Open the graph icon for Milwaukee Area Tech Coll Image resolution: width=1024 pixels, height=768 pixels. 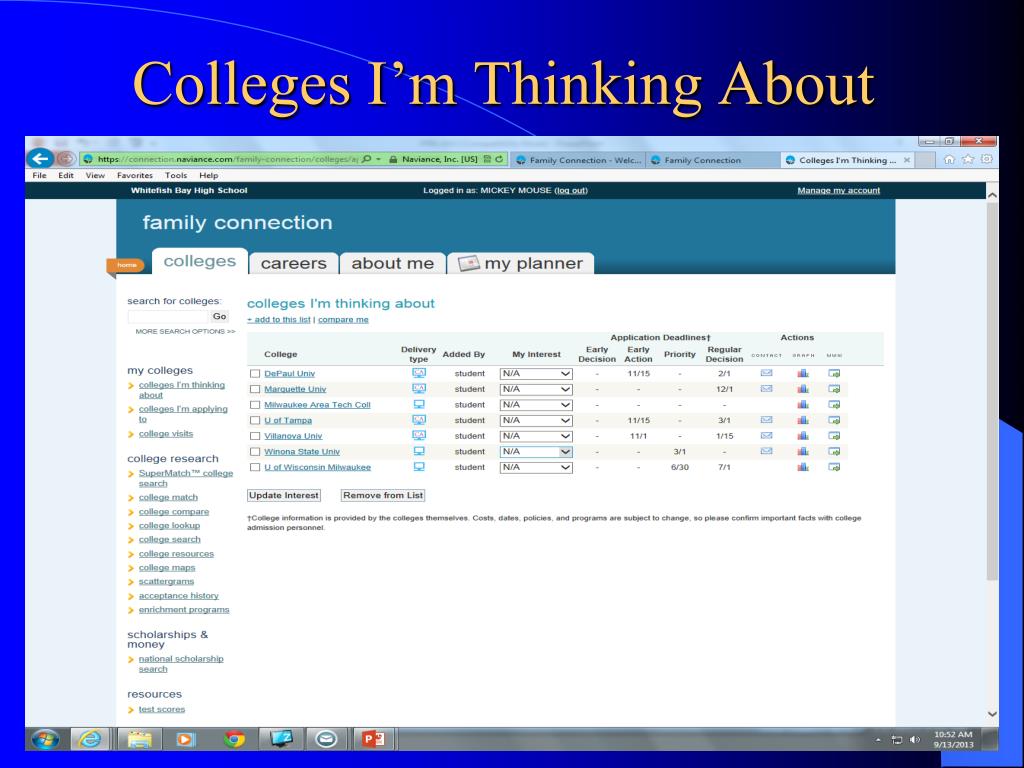point(803,404)
